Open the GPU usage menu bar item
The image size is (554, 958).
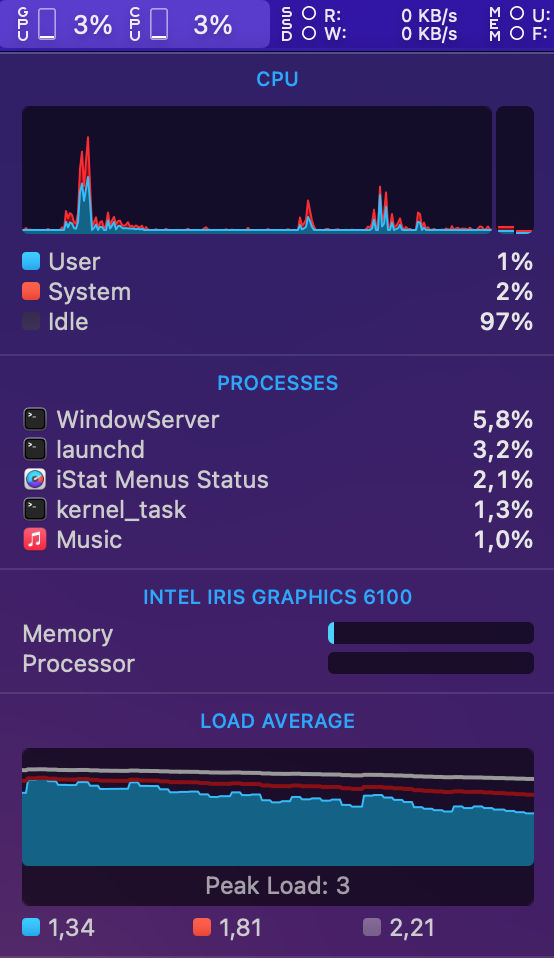tap(65, 24)
